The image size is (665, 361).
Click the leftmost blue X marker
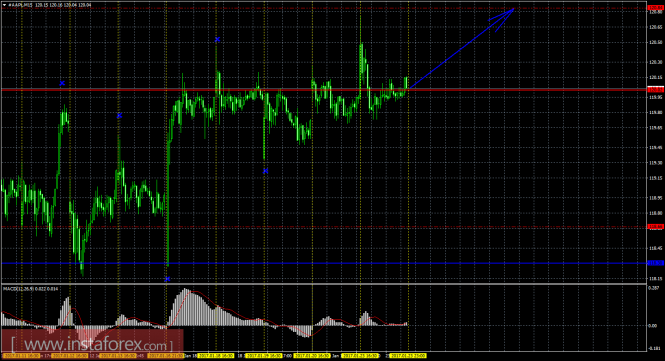click(62, 83)
